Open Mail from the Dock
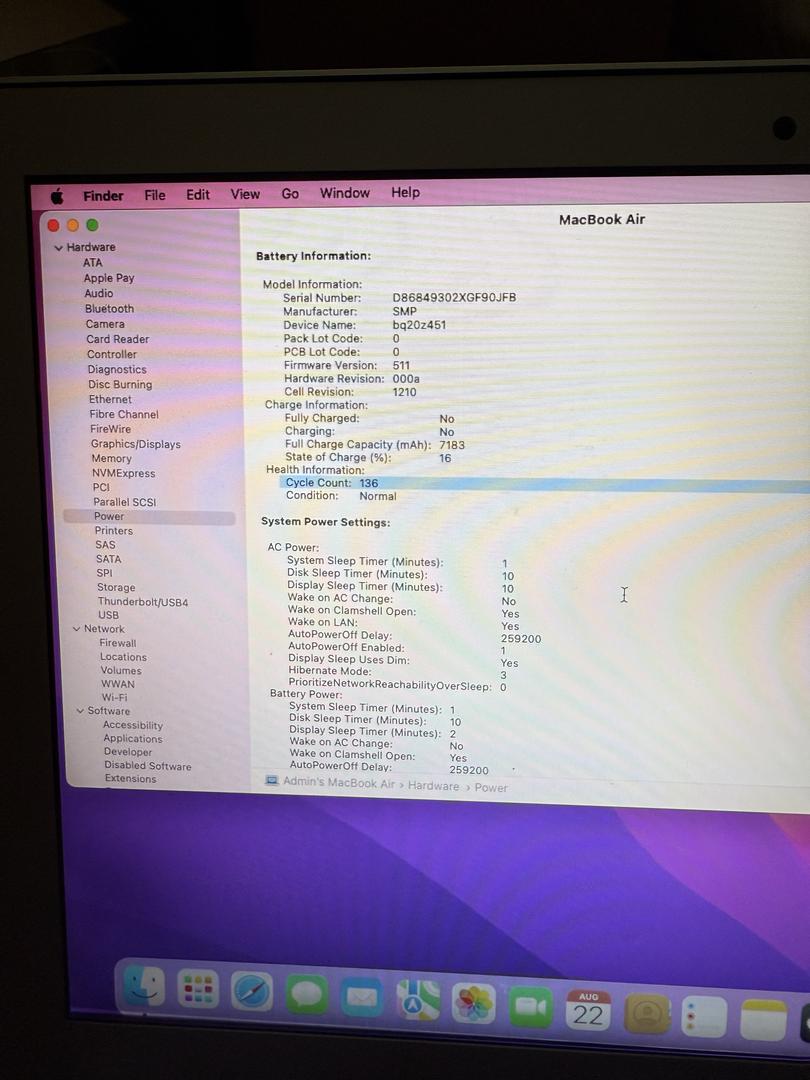The height and width of the screenshot is (1080, 810). (362, 997)
